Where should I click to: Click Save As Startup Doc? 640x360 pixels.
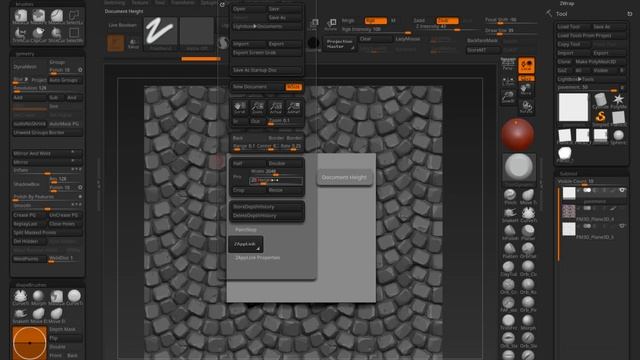(267, 70)
